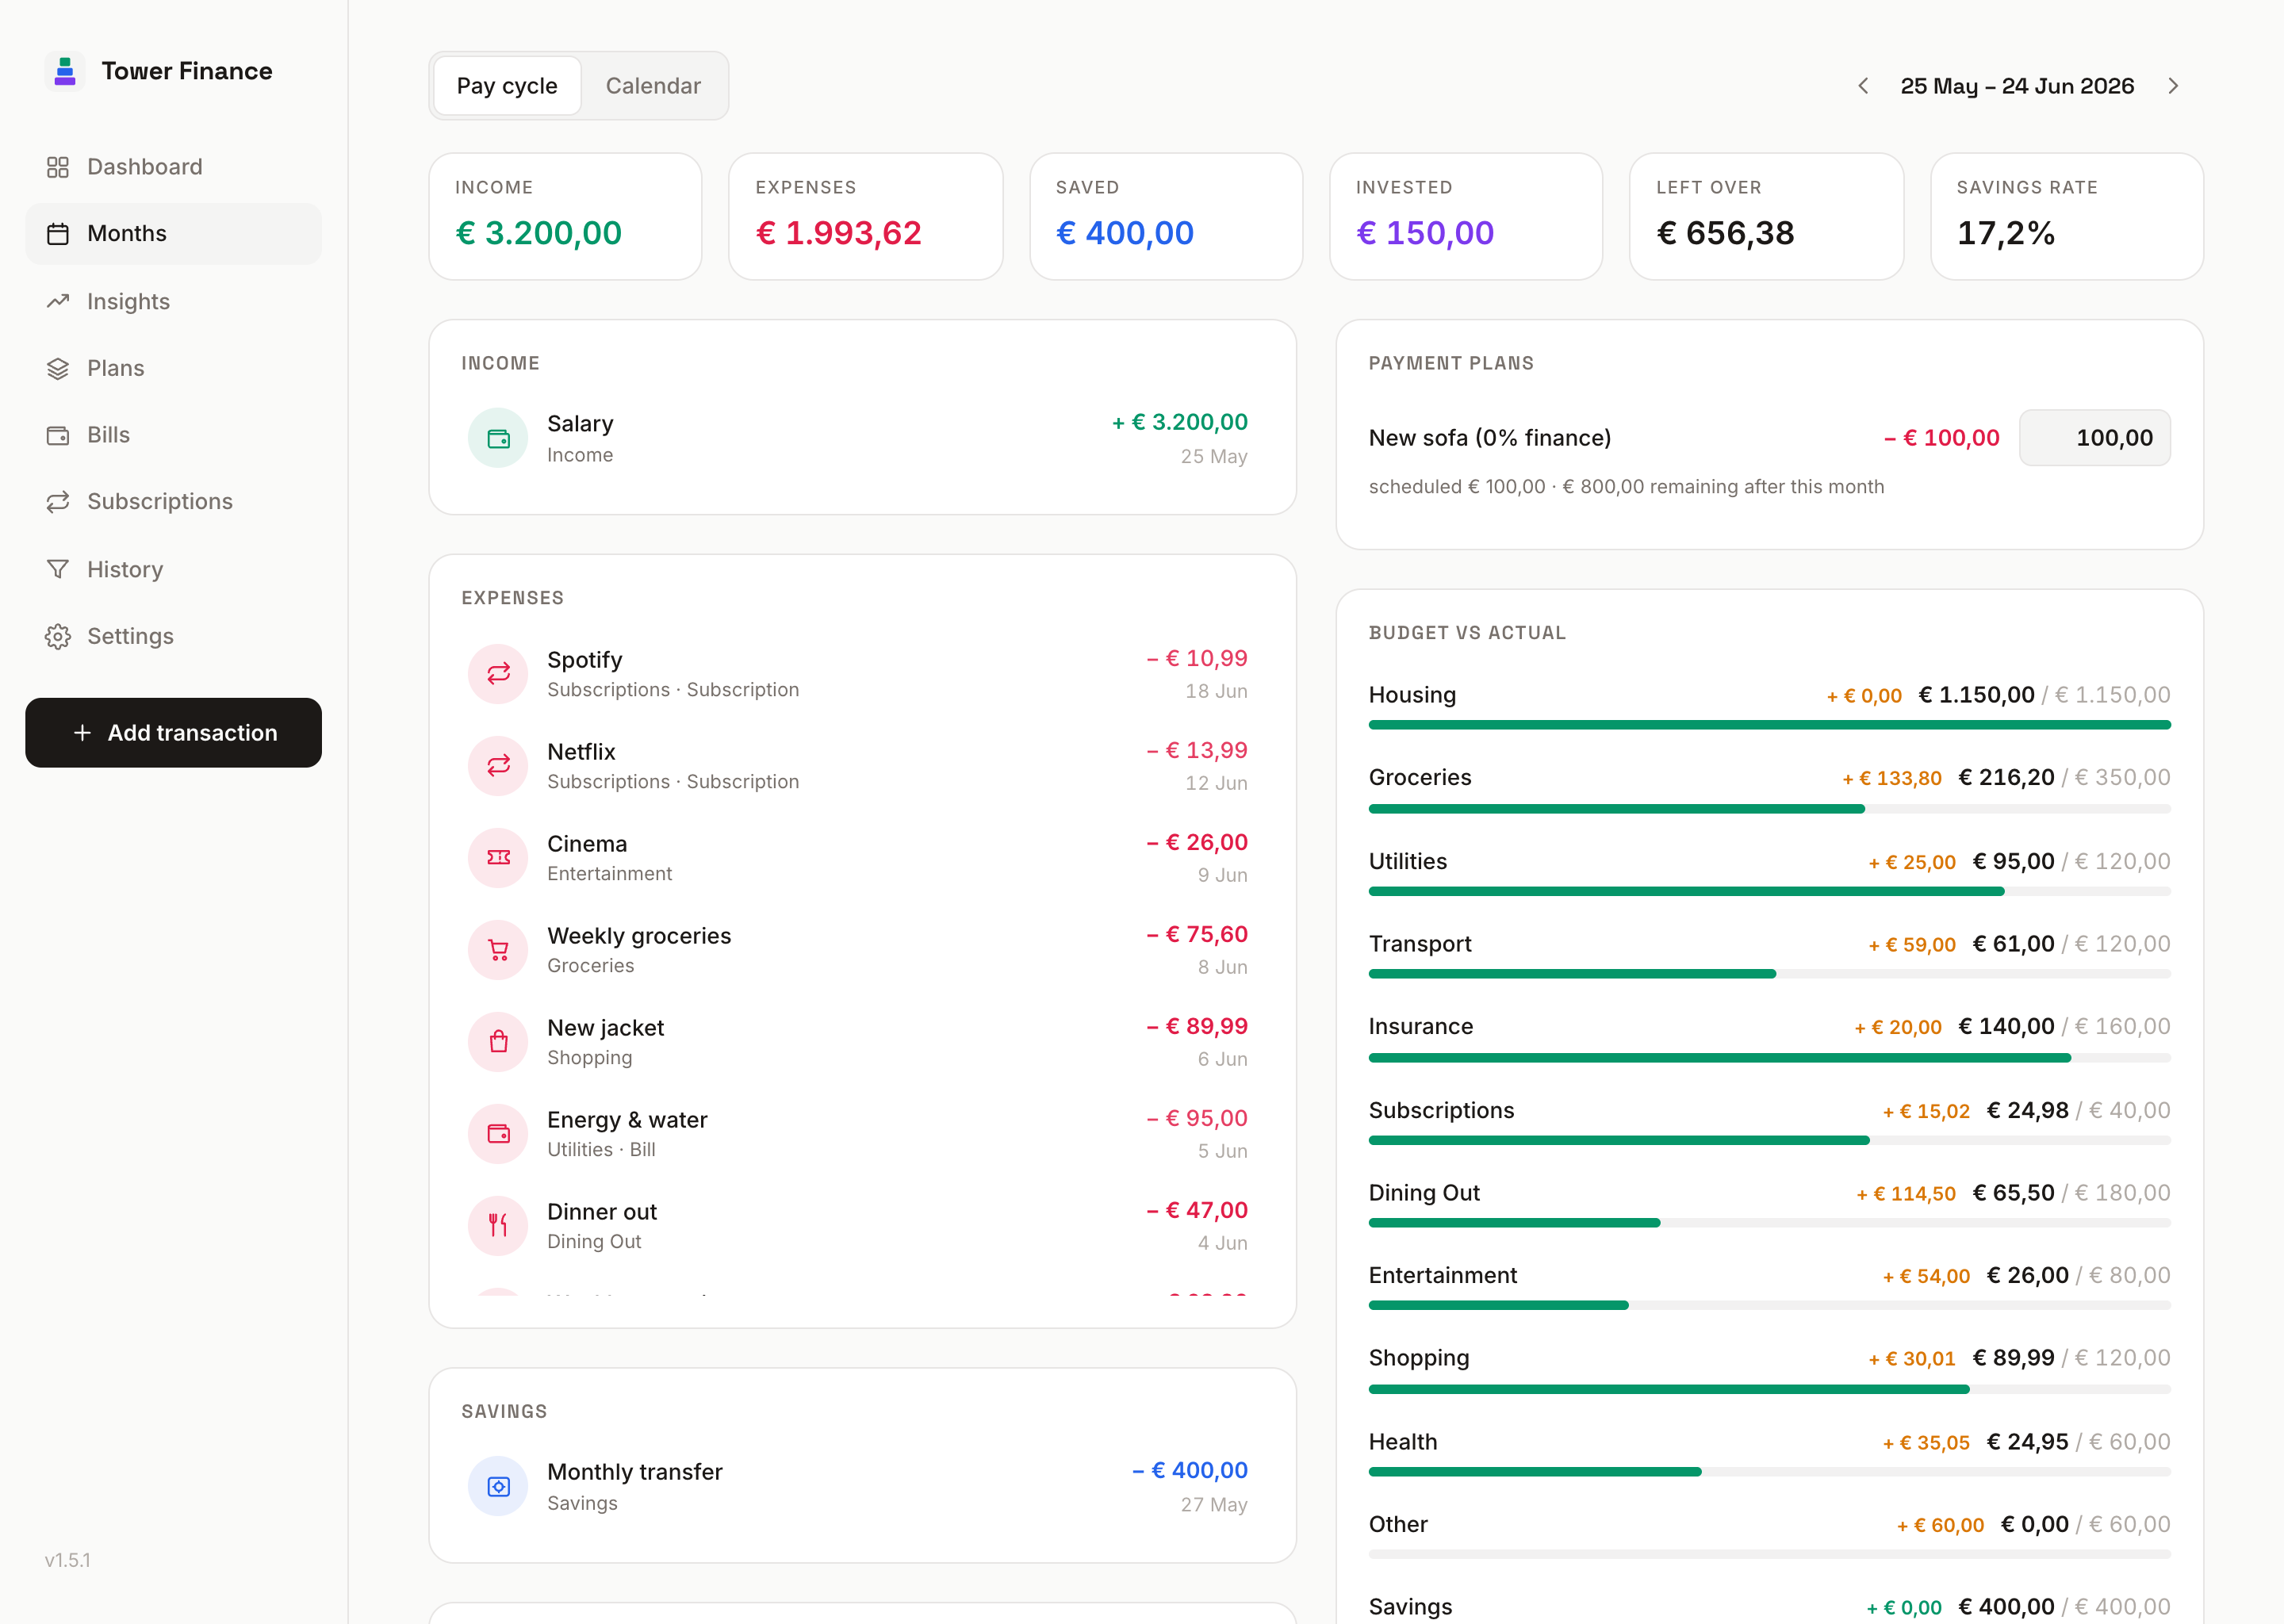Click the Tower Finance logo icon
This screenshot has height=1624, width=2284.
[x=65, y=71]
